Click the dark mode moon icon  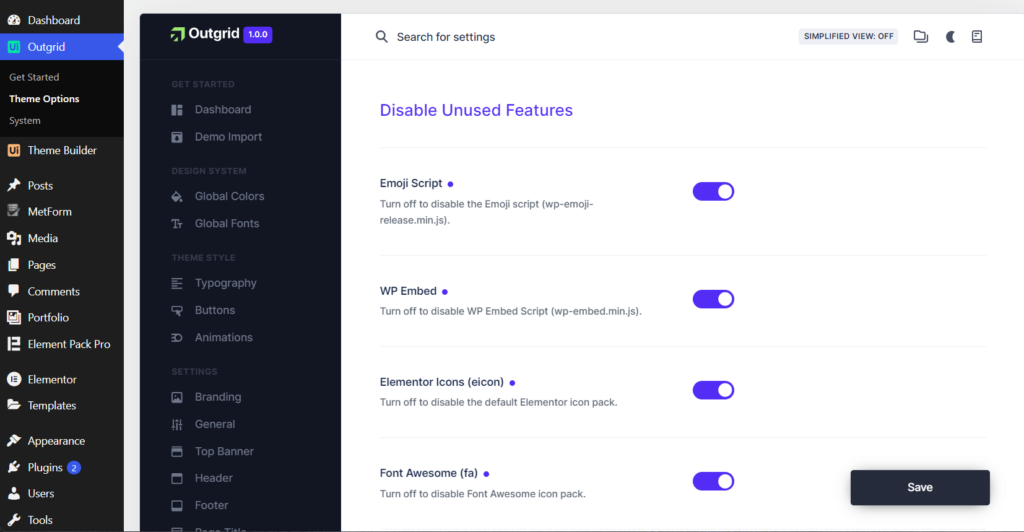[x=950, y=37]
